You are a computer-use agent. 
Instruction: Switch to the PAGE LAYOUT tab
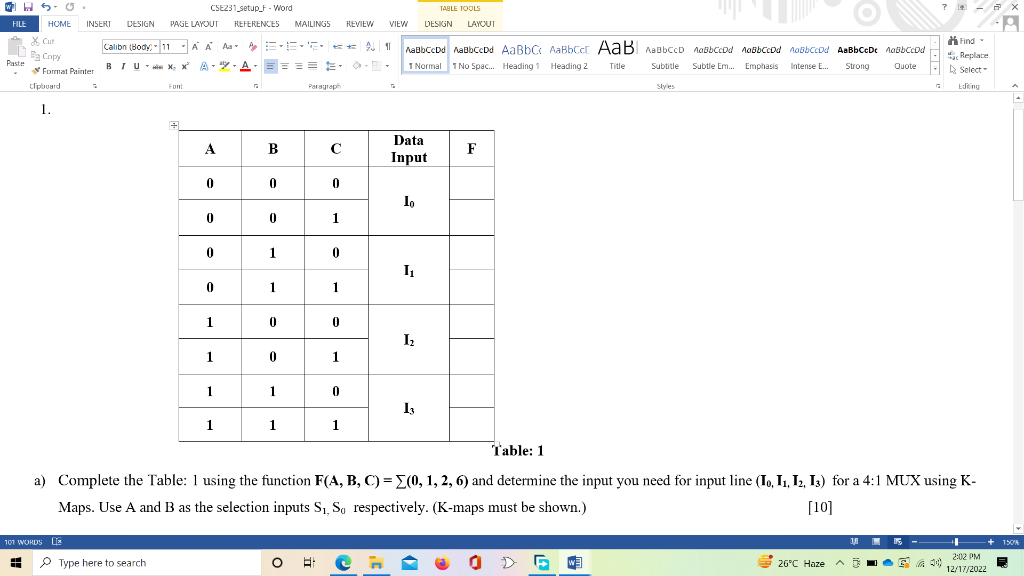click(194, 24)
